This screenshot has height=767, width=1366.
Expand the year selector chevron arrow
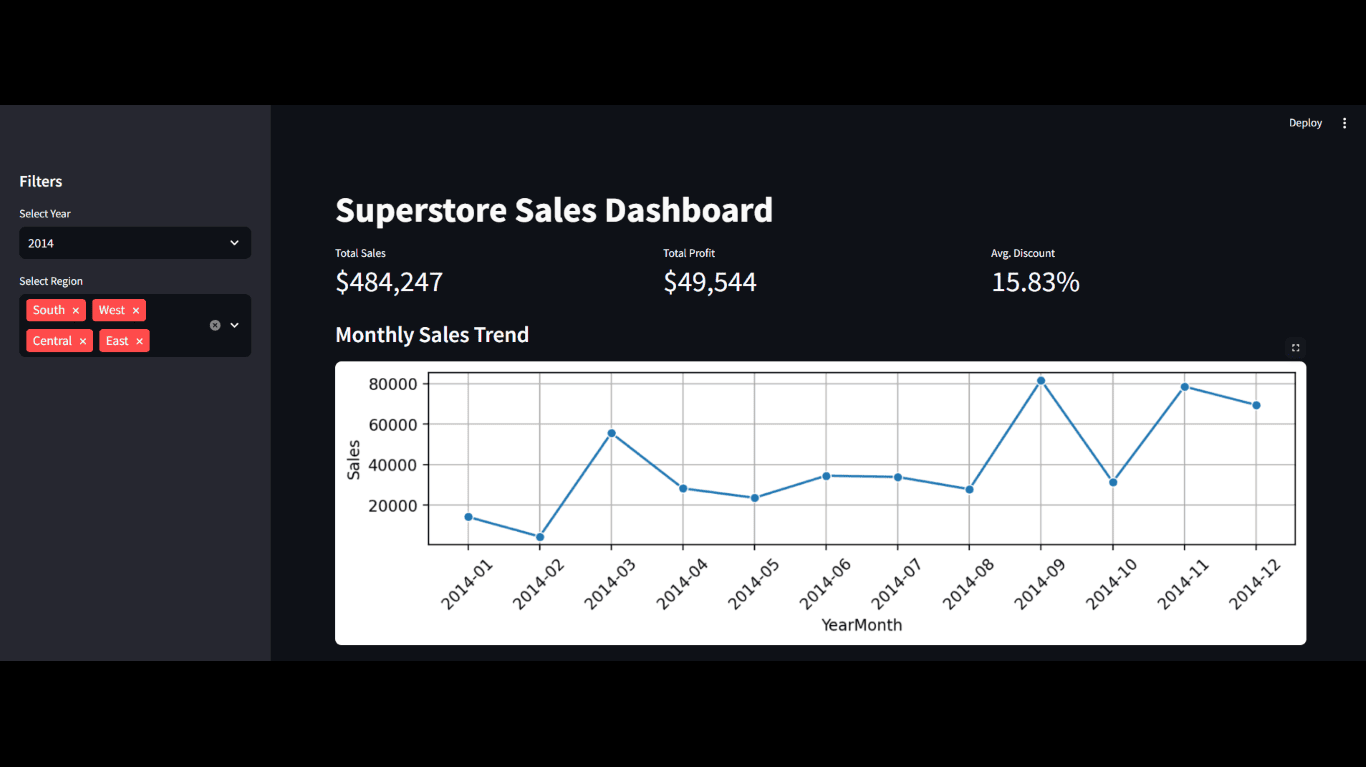235,243
